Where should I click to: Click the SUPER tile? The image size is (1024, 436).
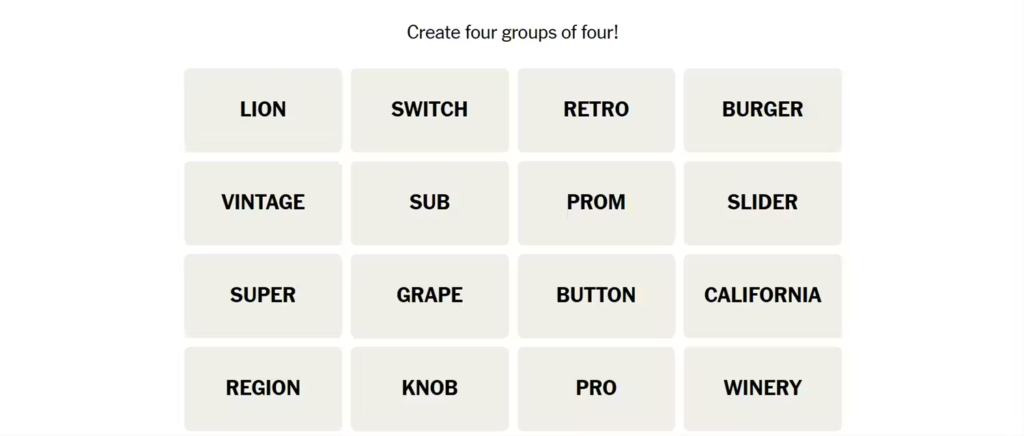263,296
